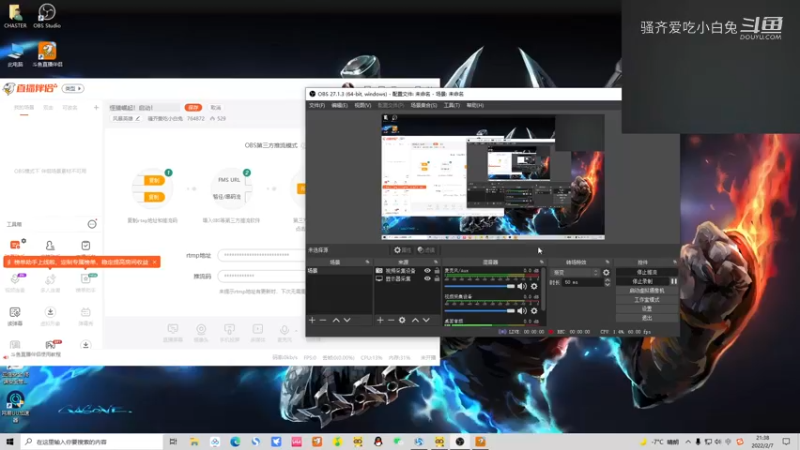Viewport: 800px width, 450px height.
Task: Hide the 显示器采集 source via eye icon
Action: click(427, 279)
